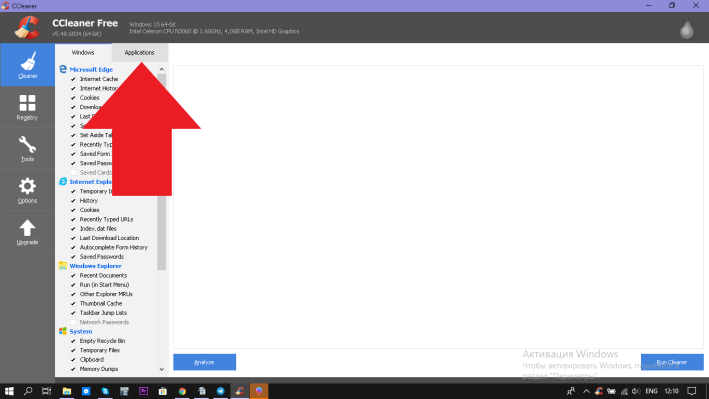Click the System group Windows icon

tap(63, 331)
